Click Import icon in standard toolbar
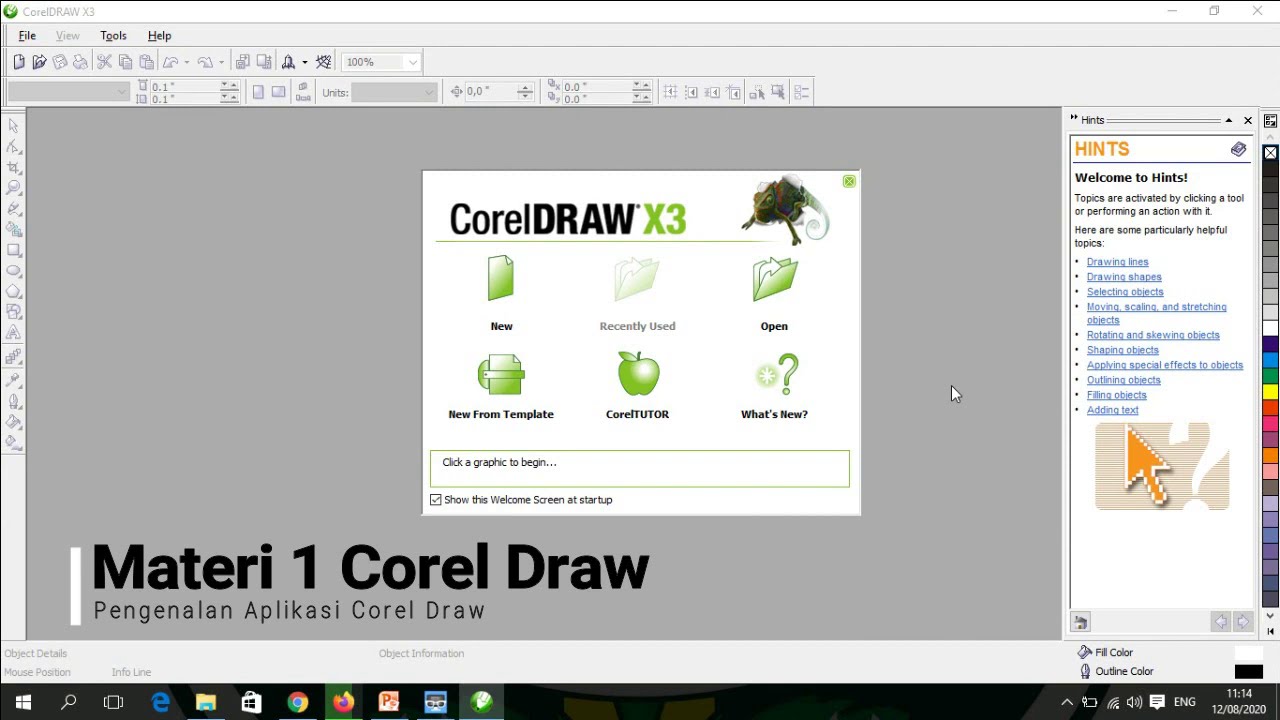The image size is (1280, 720). point(242,62)
